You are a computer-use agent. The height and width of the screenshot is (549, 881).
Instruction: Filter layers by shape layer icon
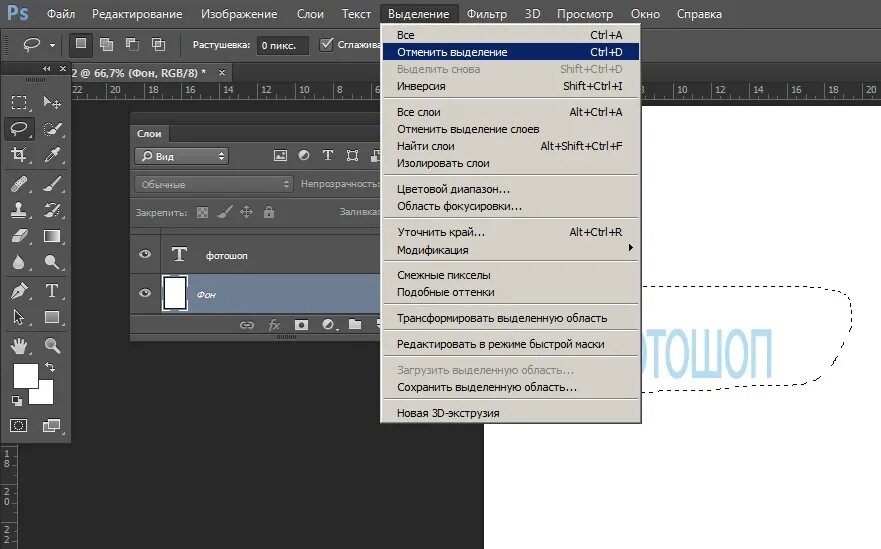point(352,156)
